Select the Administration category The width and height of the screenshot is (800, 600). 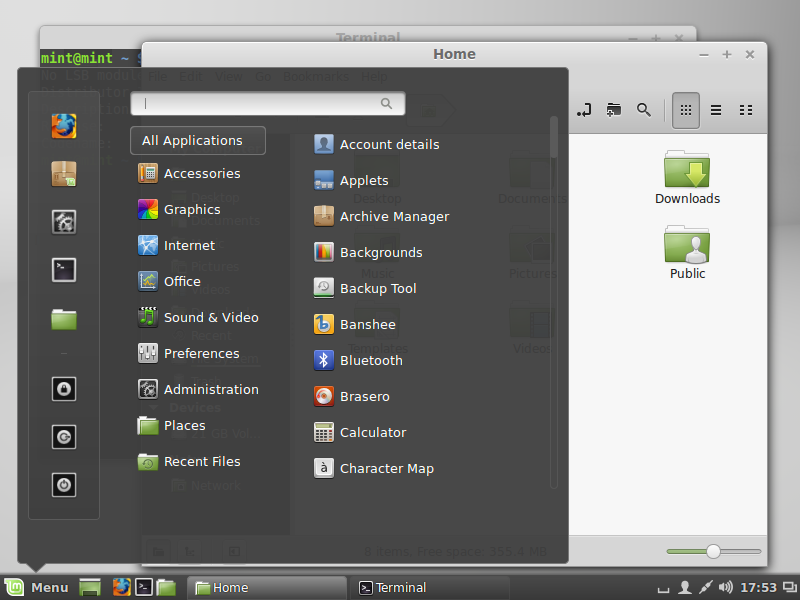coord(198,389)
